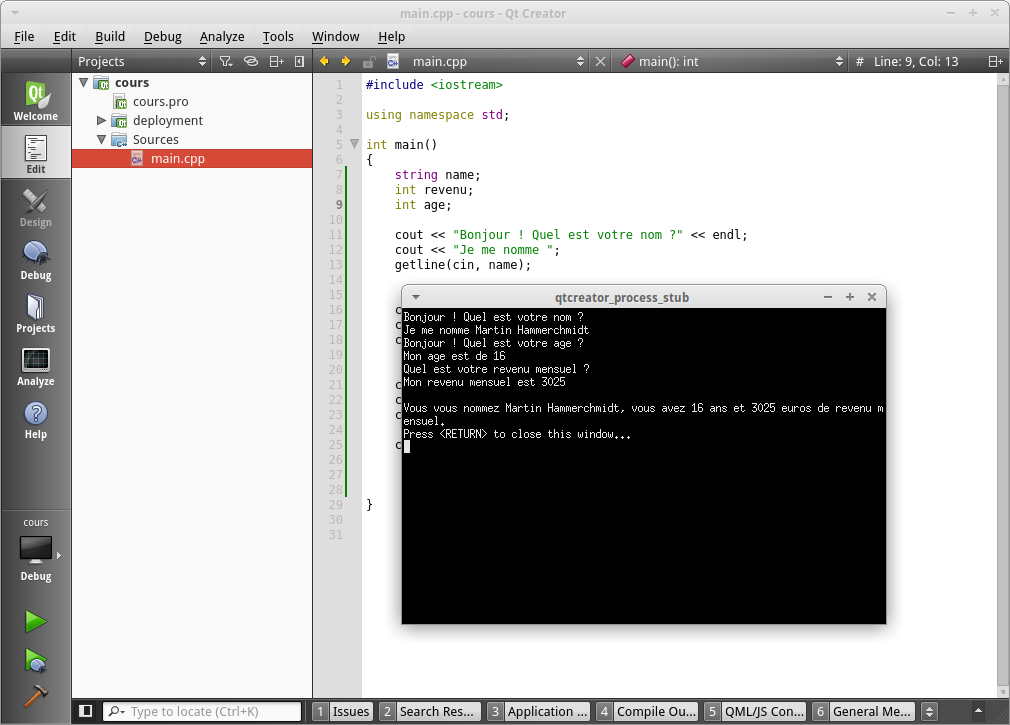Show the Application Output pane
Screen dimensions: 1010x725
pyautogui.click(x=538, y=711)
